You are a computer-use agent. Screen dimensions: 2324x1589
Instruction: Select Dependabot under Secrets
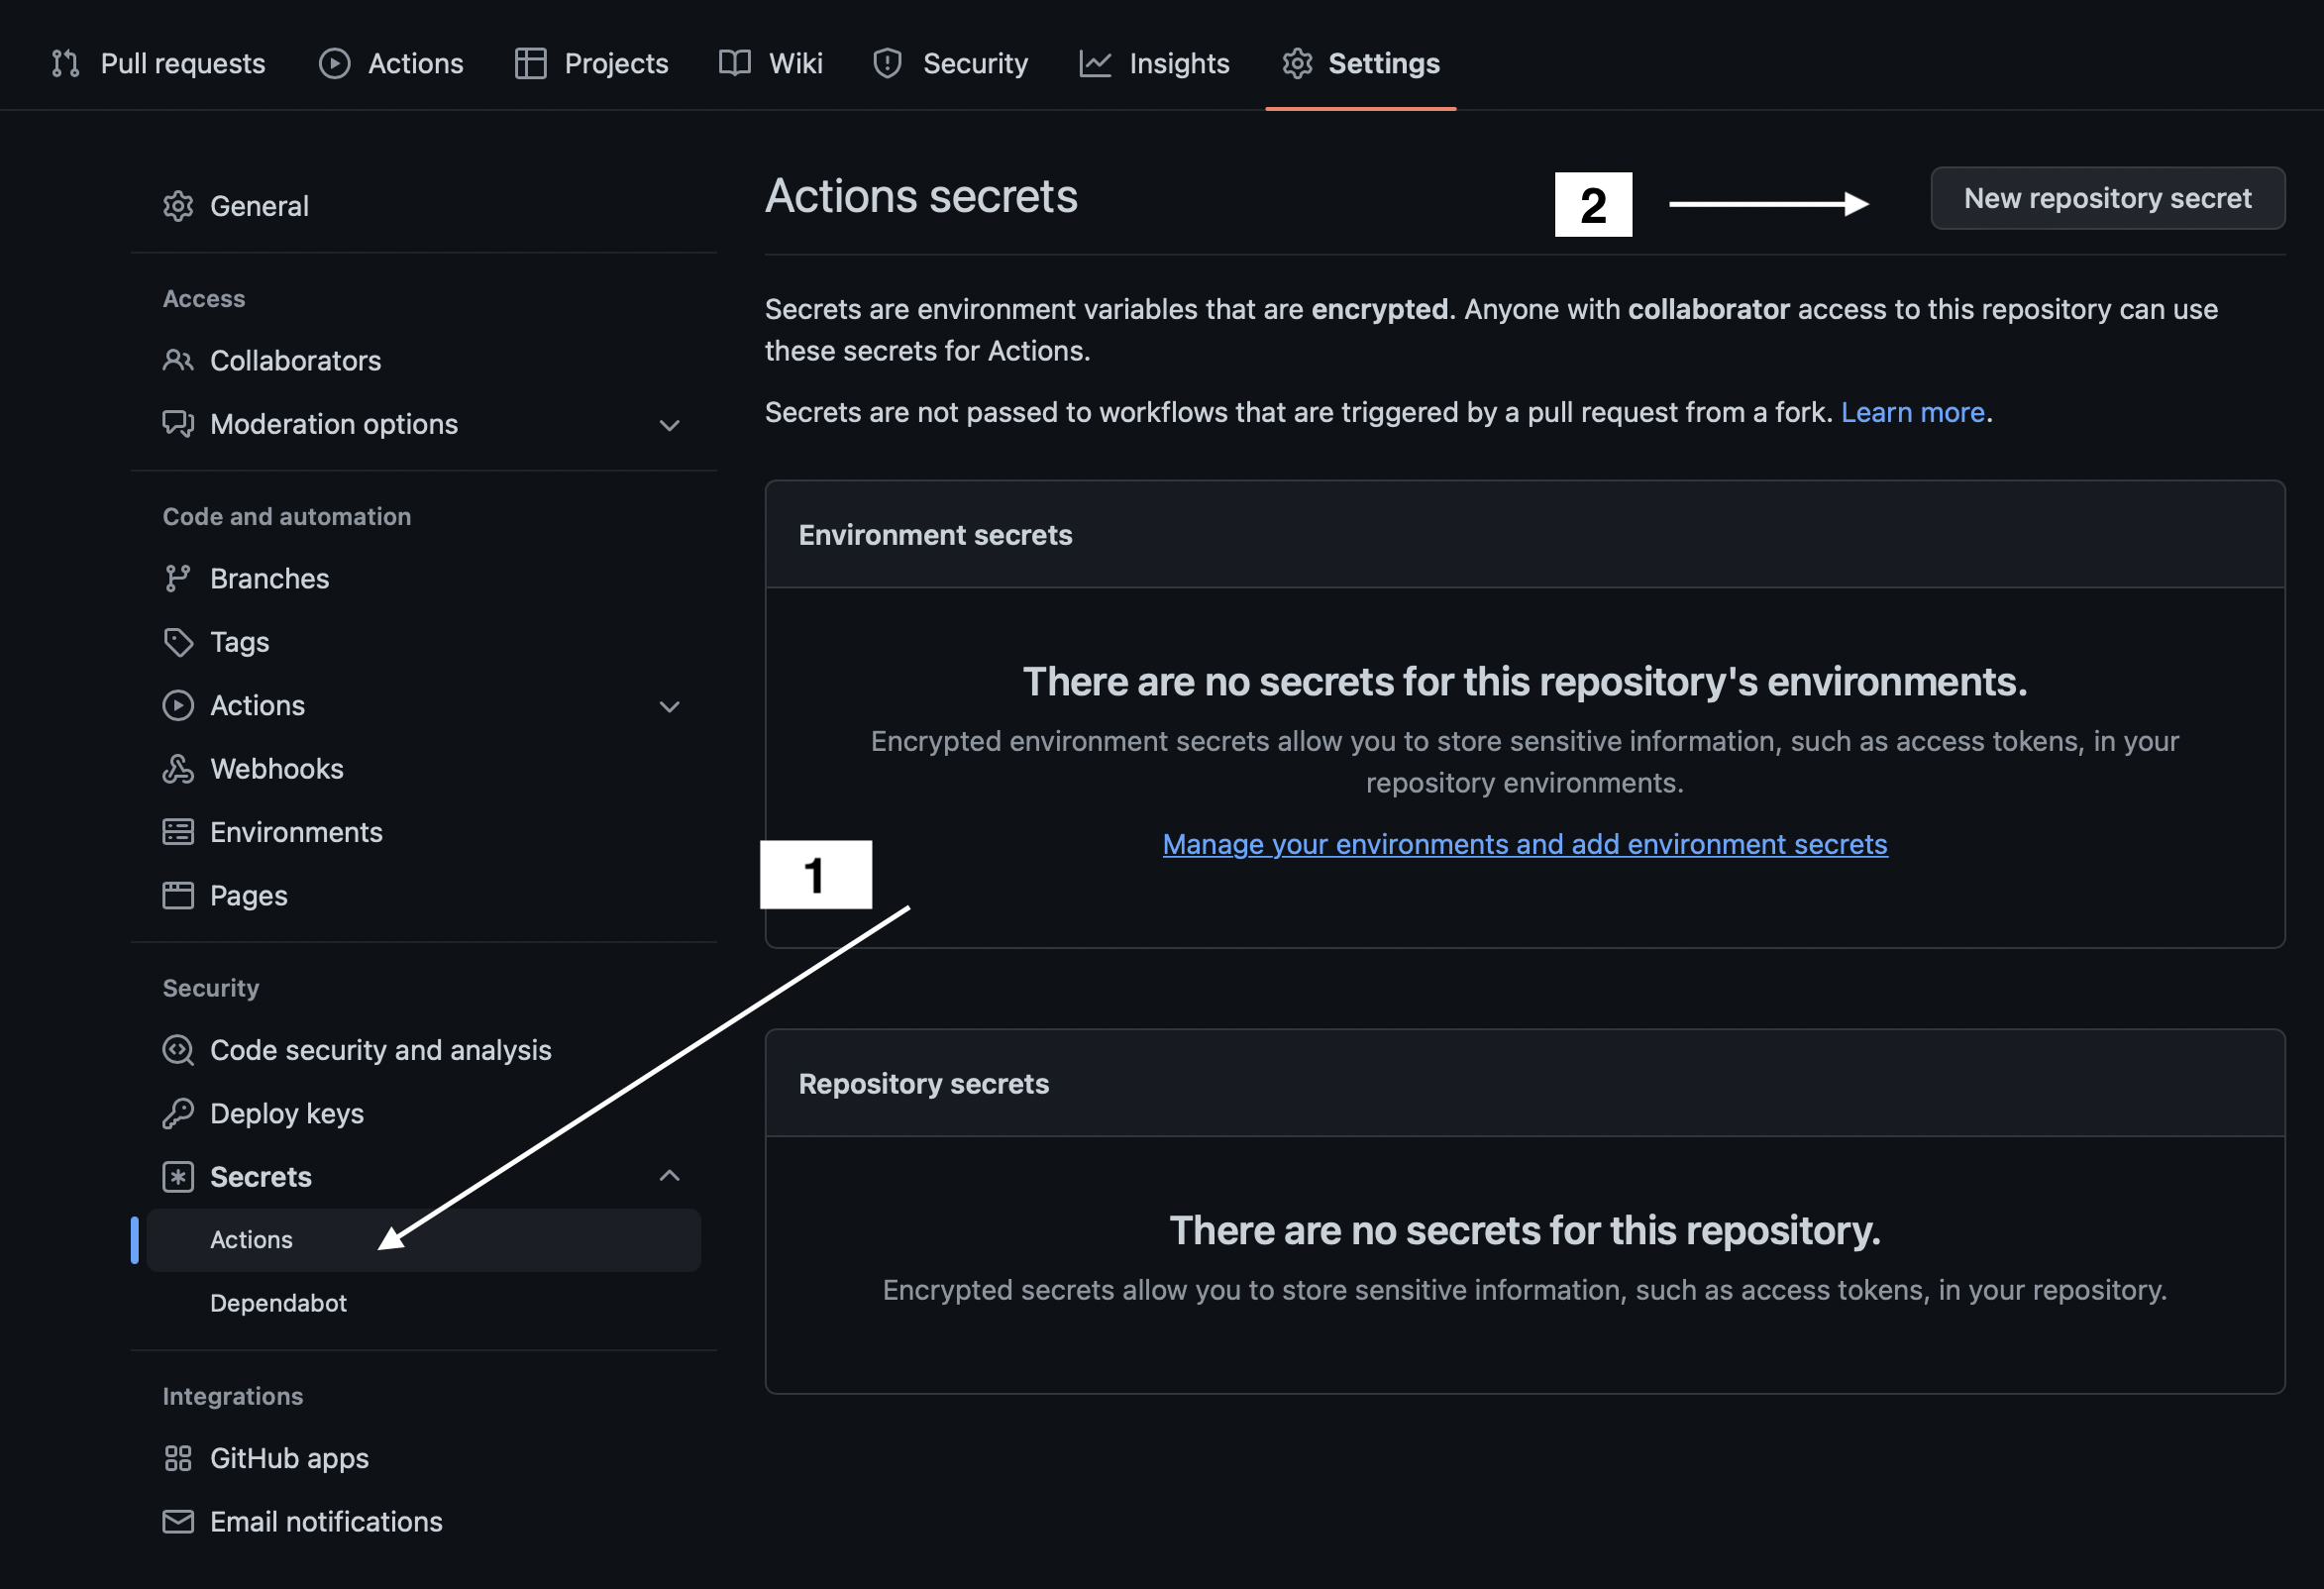tap(278, 1303)
